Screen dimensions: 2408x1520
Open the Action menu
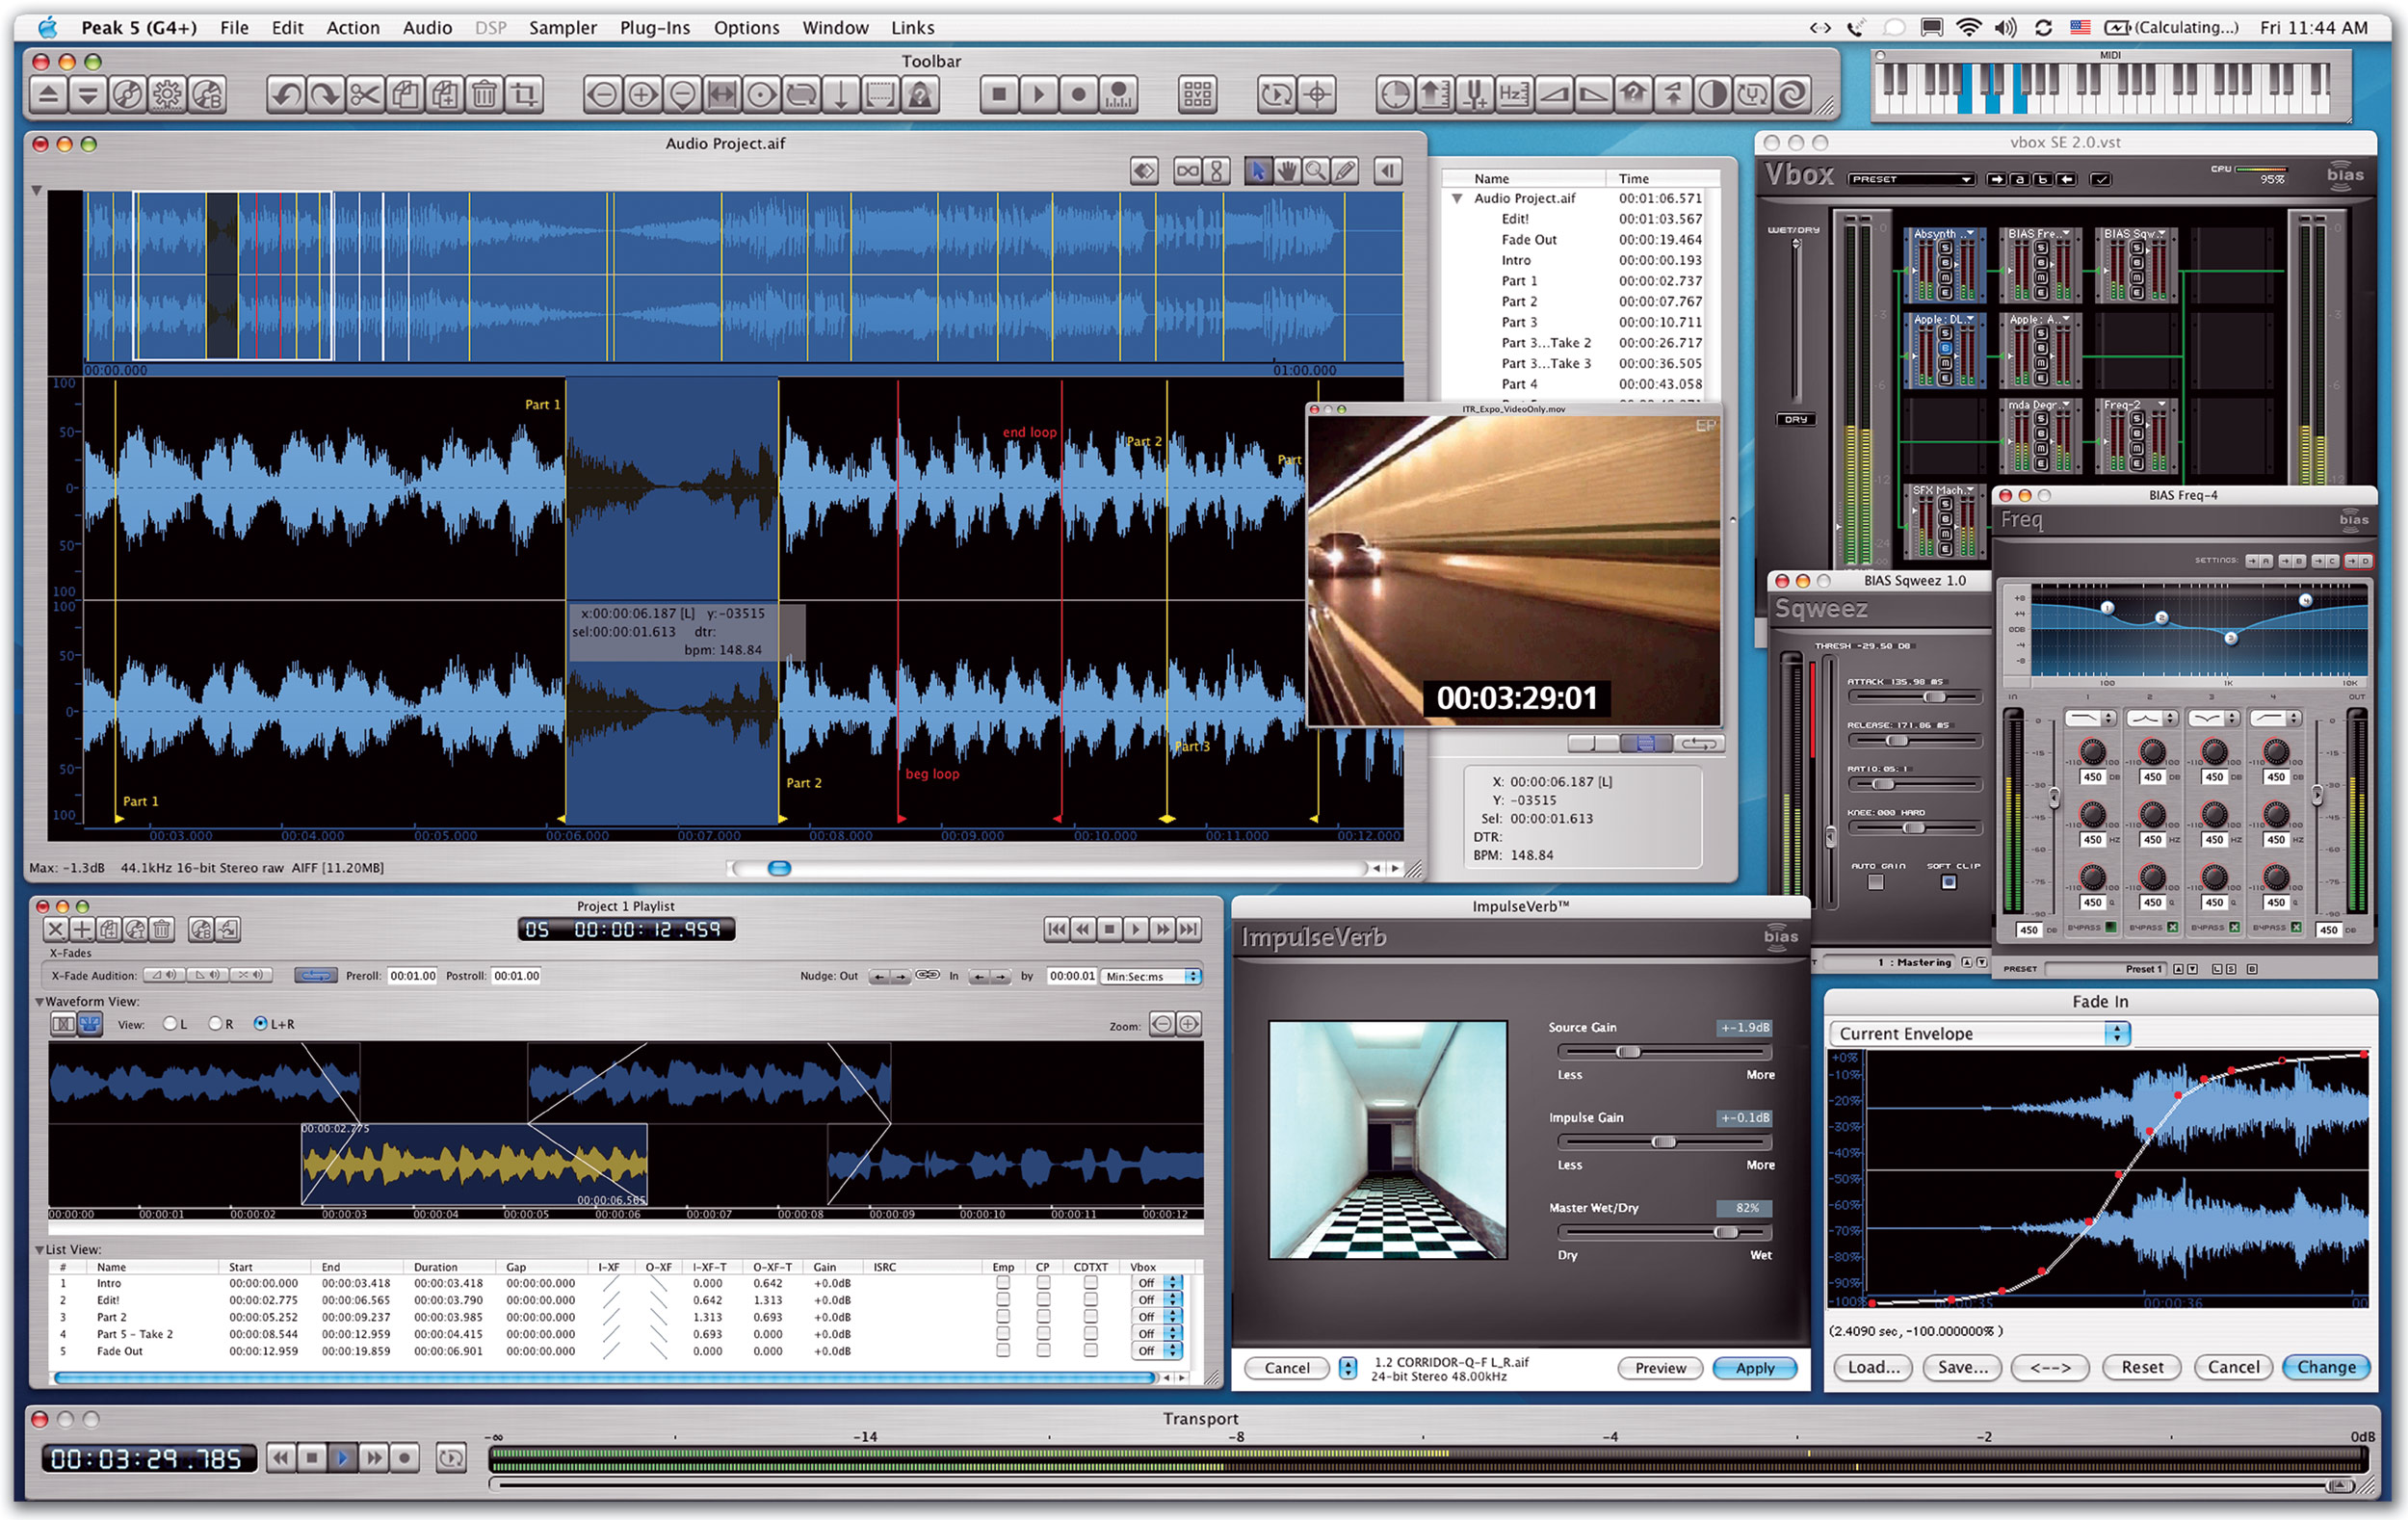(353, 28)
